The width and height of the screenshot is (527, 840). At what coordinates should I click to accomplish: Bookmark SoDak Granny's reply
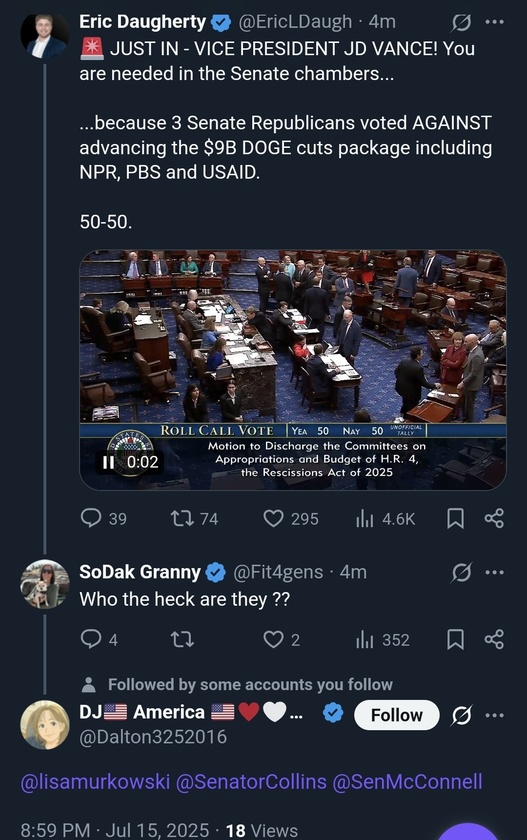pos(455,639)
